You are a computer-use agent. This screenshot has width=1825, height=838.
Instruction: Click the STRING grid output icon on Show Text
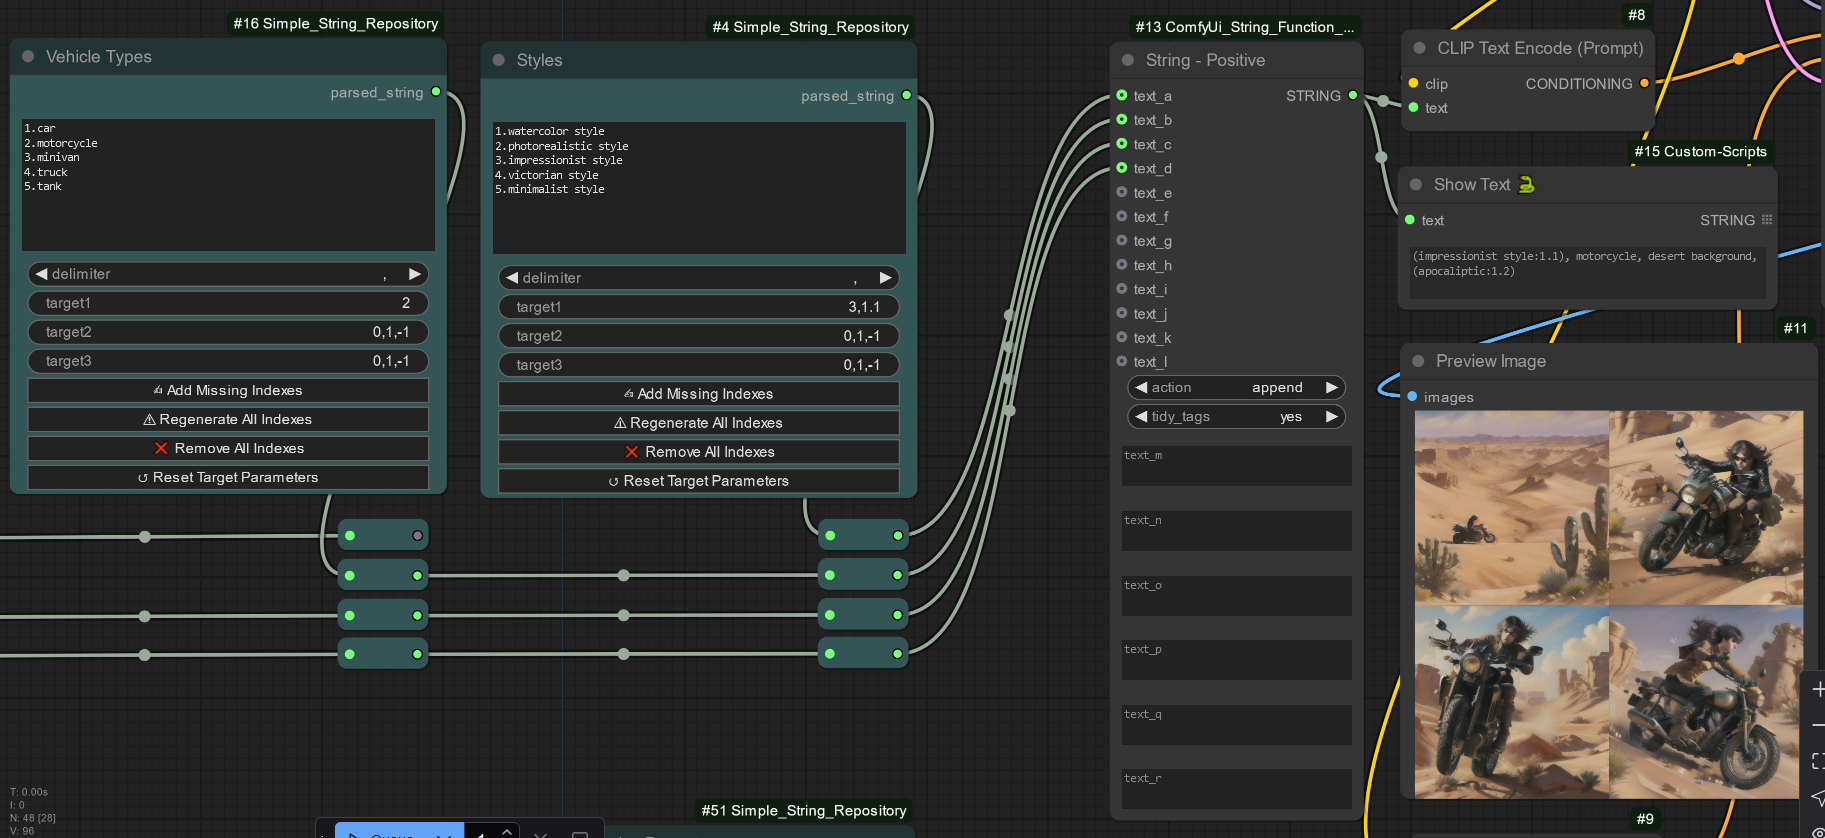coord(1767,220)
